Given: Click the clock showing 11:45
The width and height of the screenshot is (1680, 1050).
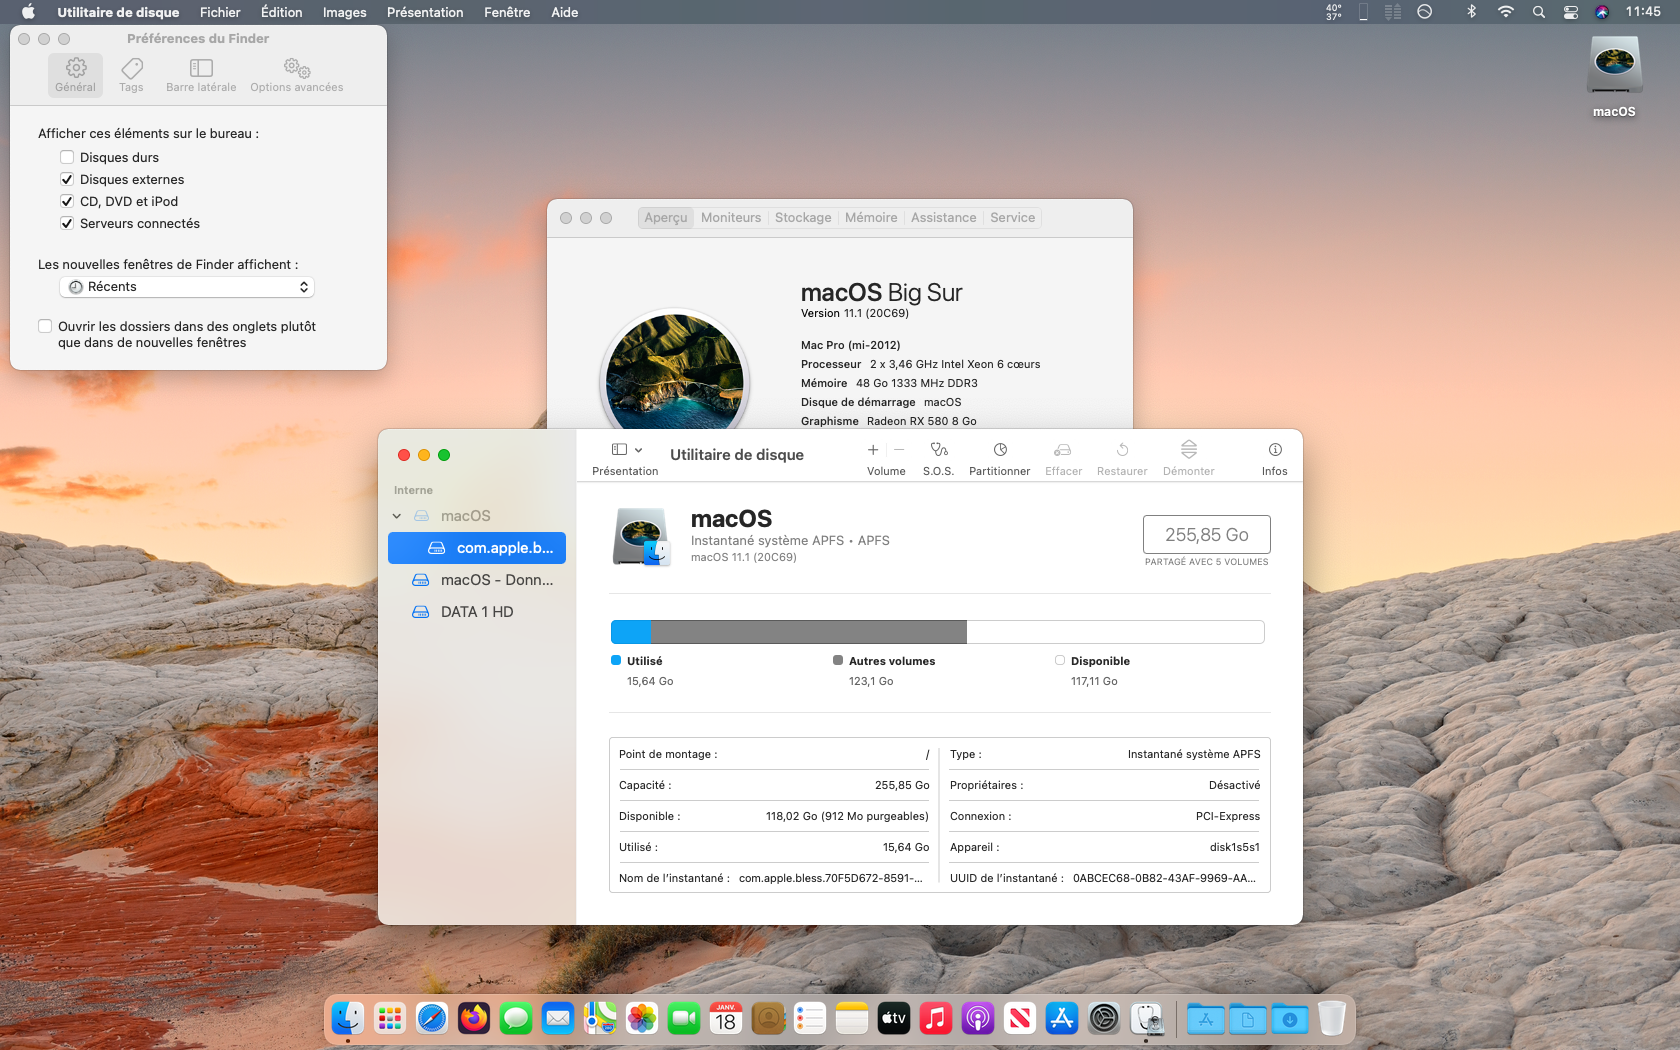Looking at the screenshot, I should (x=1643, y=12).
